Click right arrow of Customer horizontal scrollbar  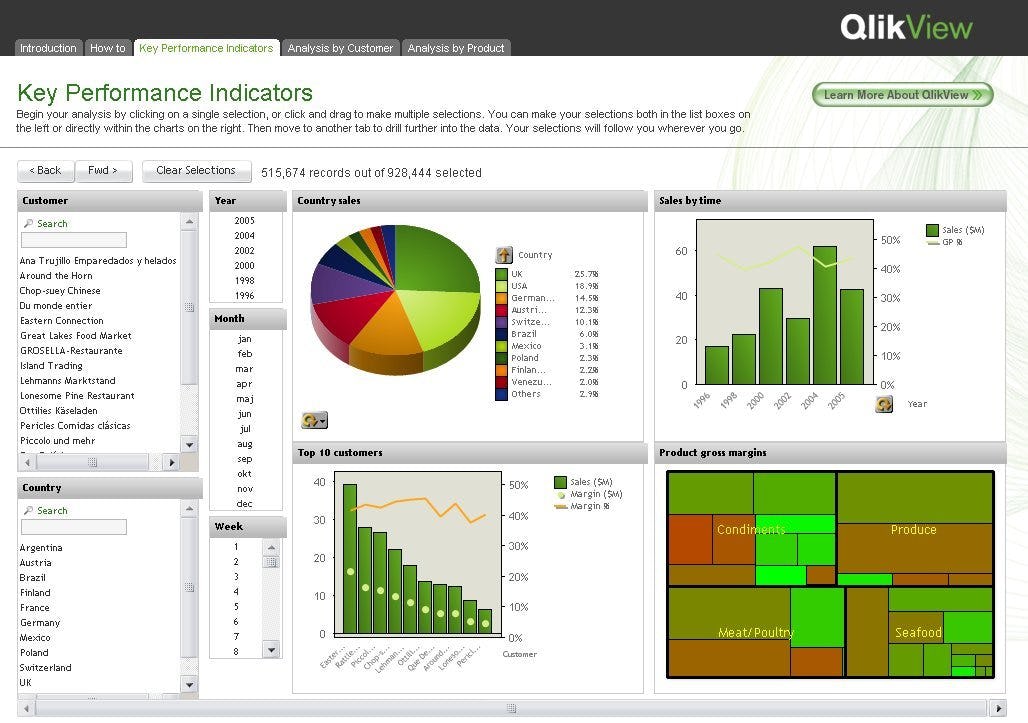[171, 462]
